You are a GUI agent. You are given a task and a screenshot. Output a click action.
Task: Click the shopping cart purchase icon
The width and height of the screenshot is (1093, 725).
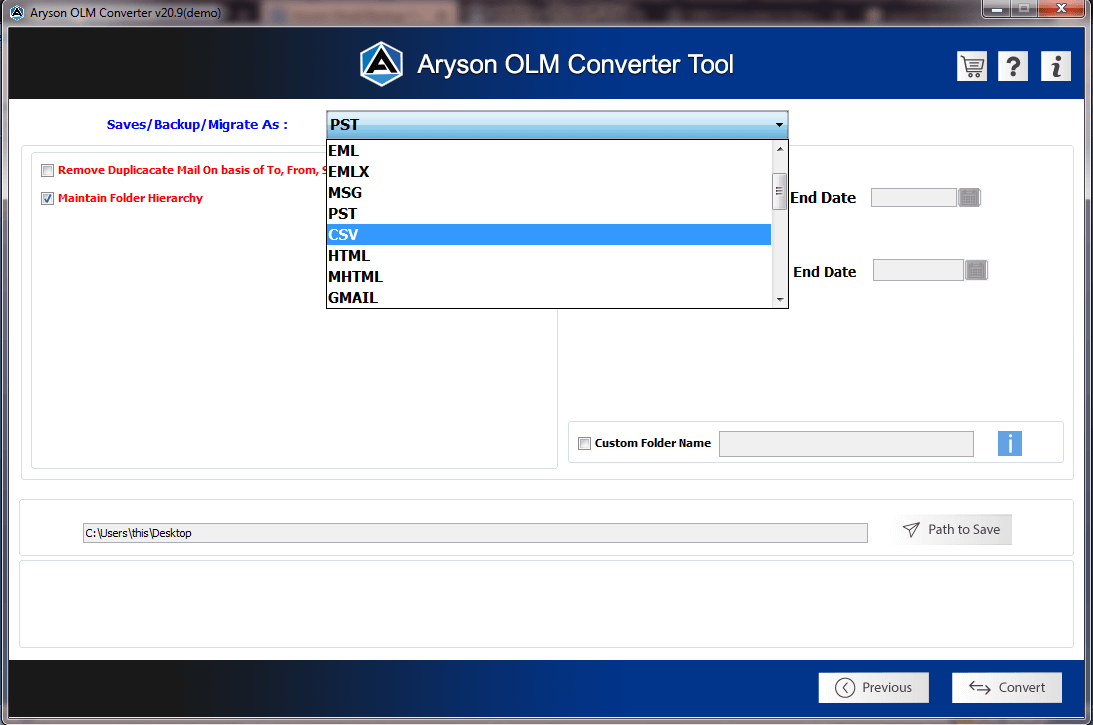point(971,65)
